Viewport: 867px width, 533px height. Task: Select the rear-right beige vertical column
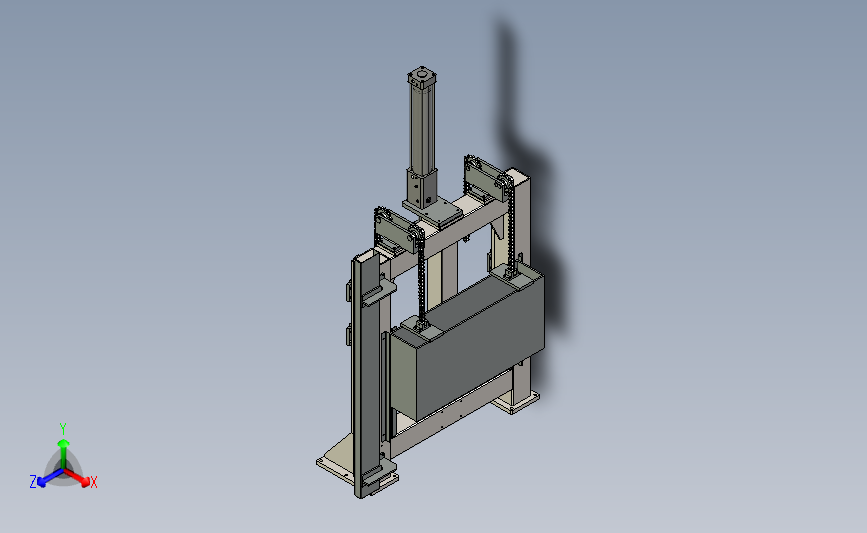coord(523,221)
